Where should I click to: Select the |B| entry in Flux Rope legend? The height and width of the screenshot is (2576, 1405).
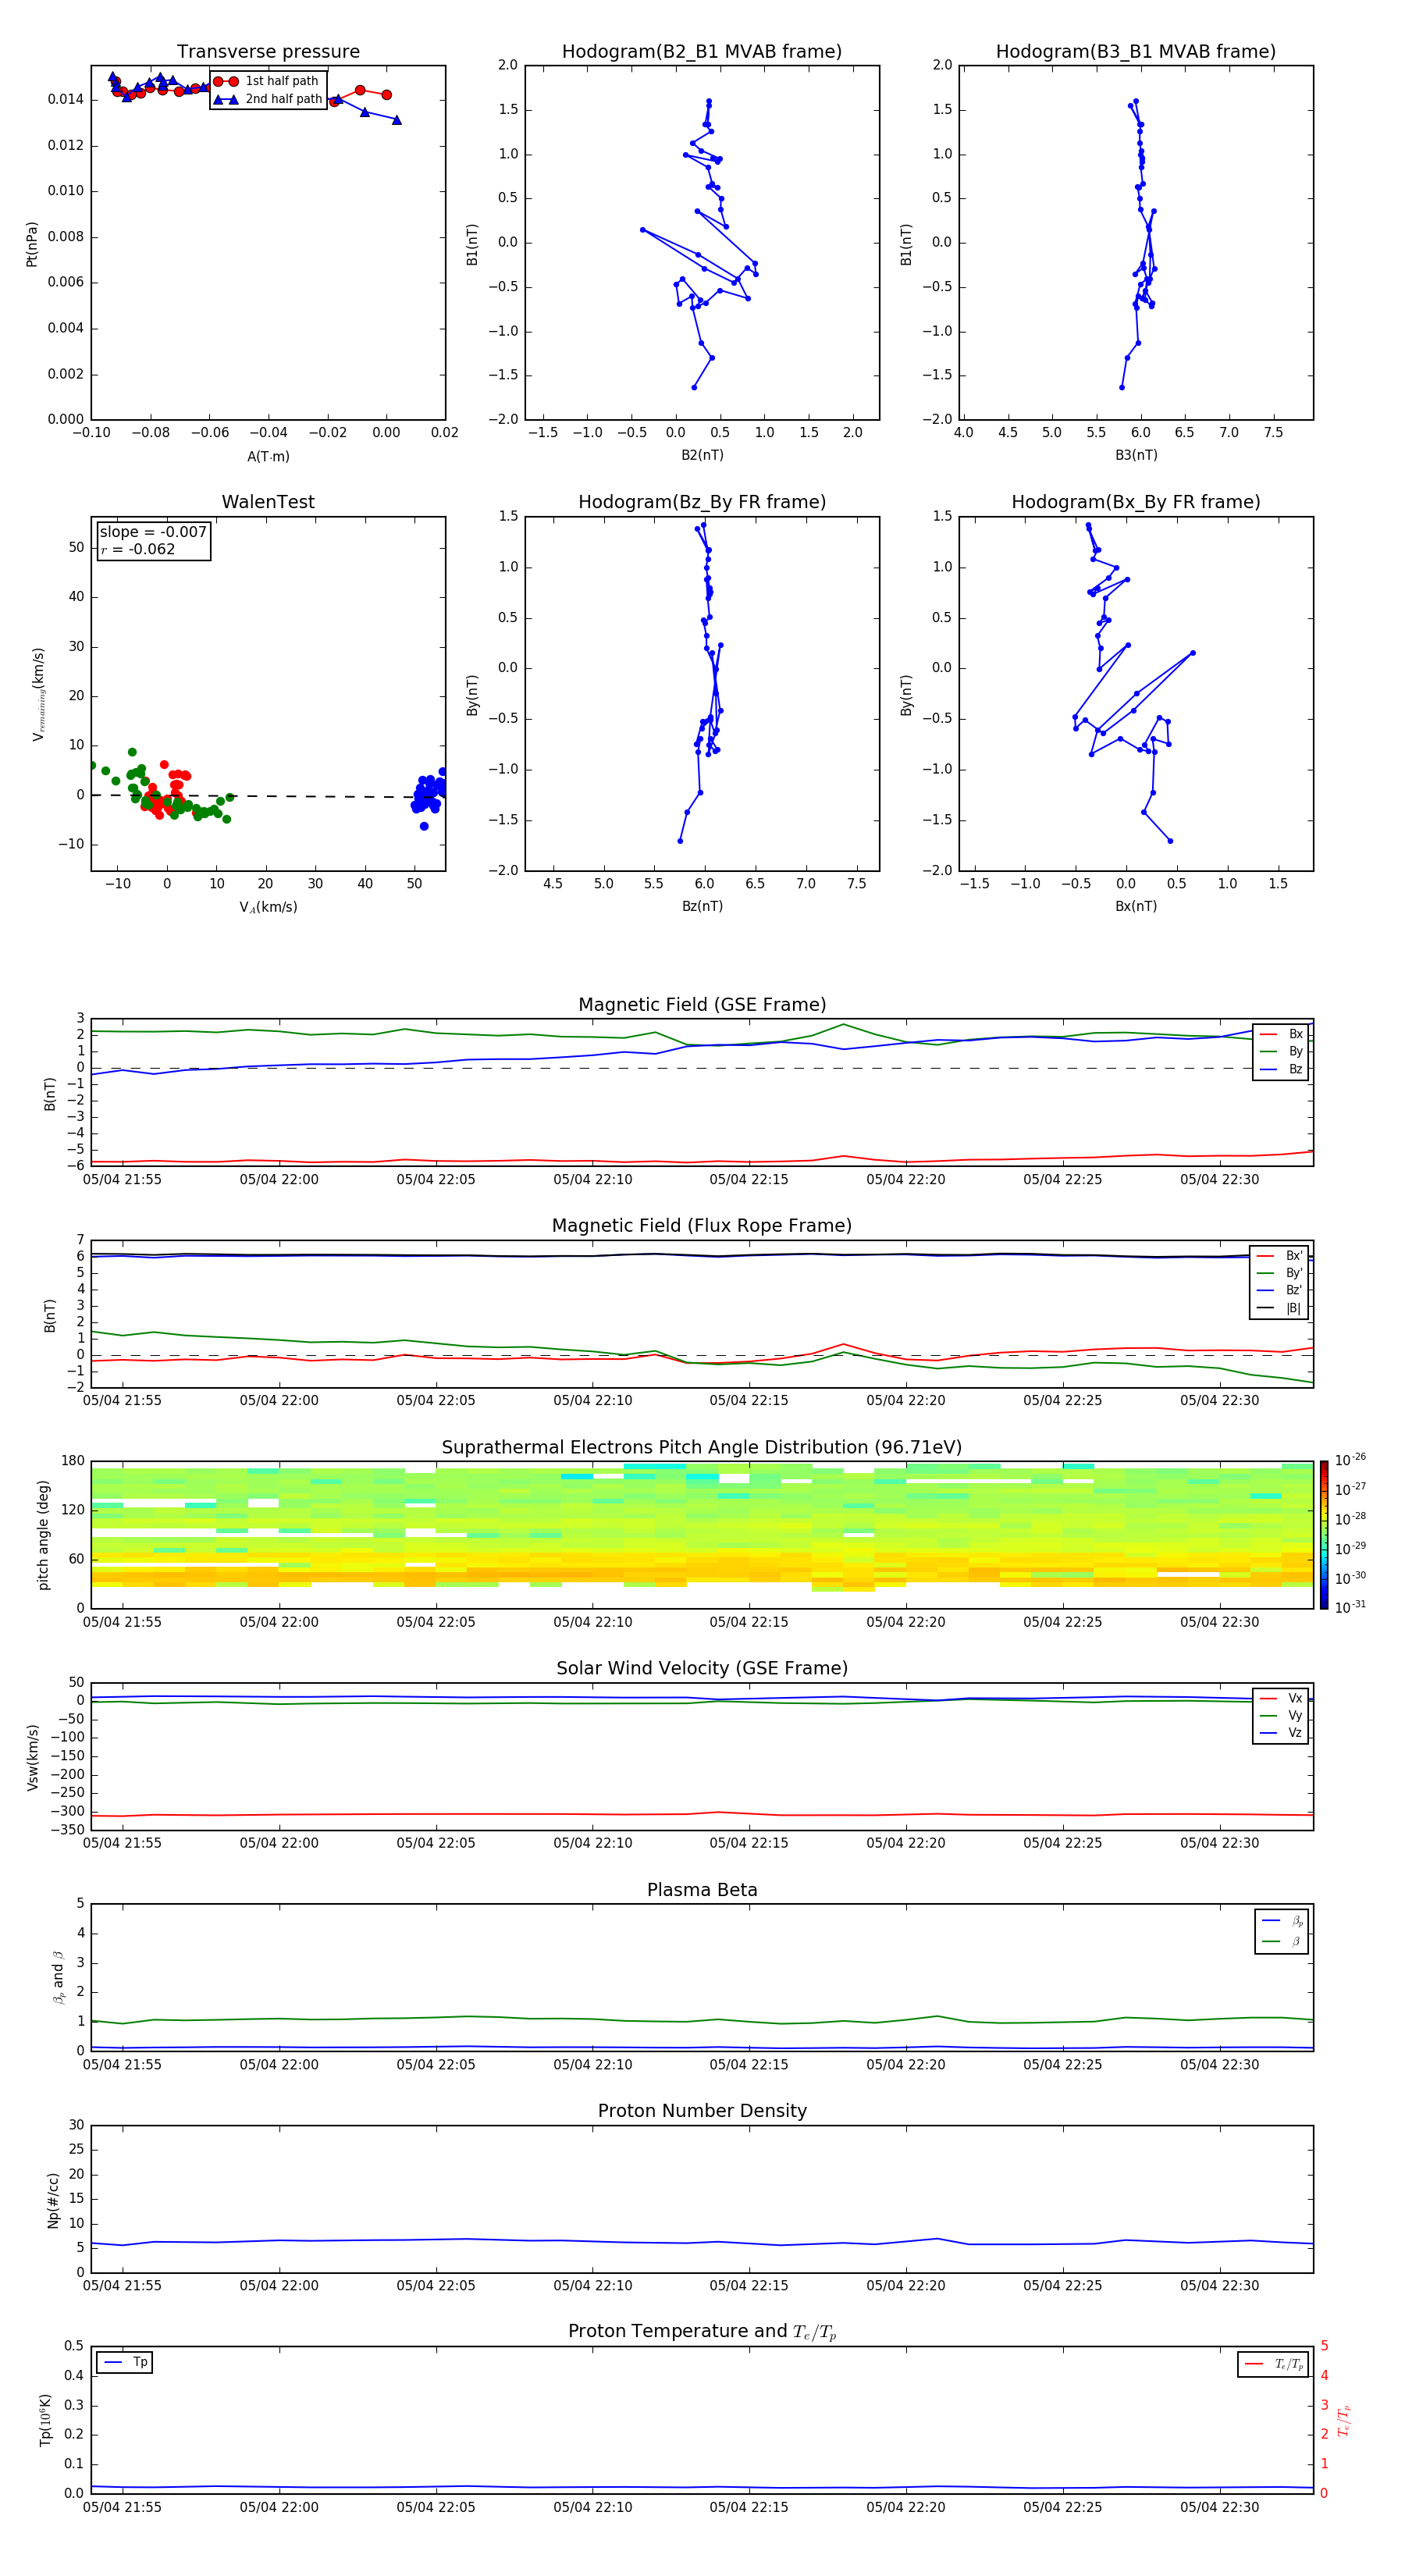pos(1280,1308)
